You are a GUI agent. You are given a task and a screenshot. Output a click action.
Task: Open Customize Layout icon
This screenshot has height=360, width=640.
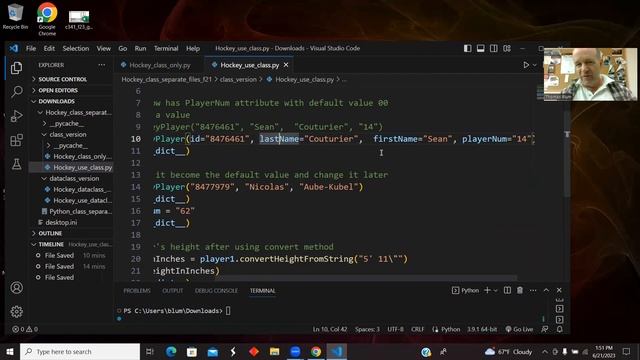[507, 48]
